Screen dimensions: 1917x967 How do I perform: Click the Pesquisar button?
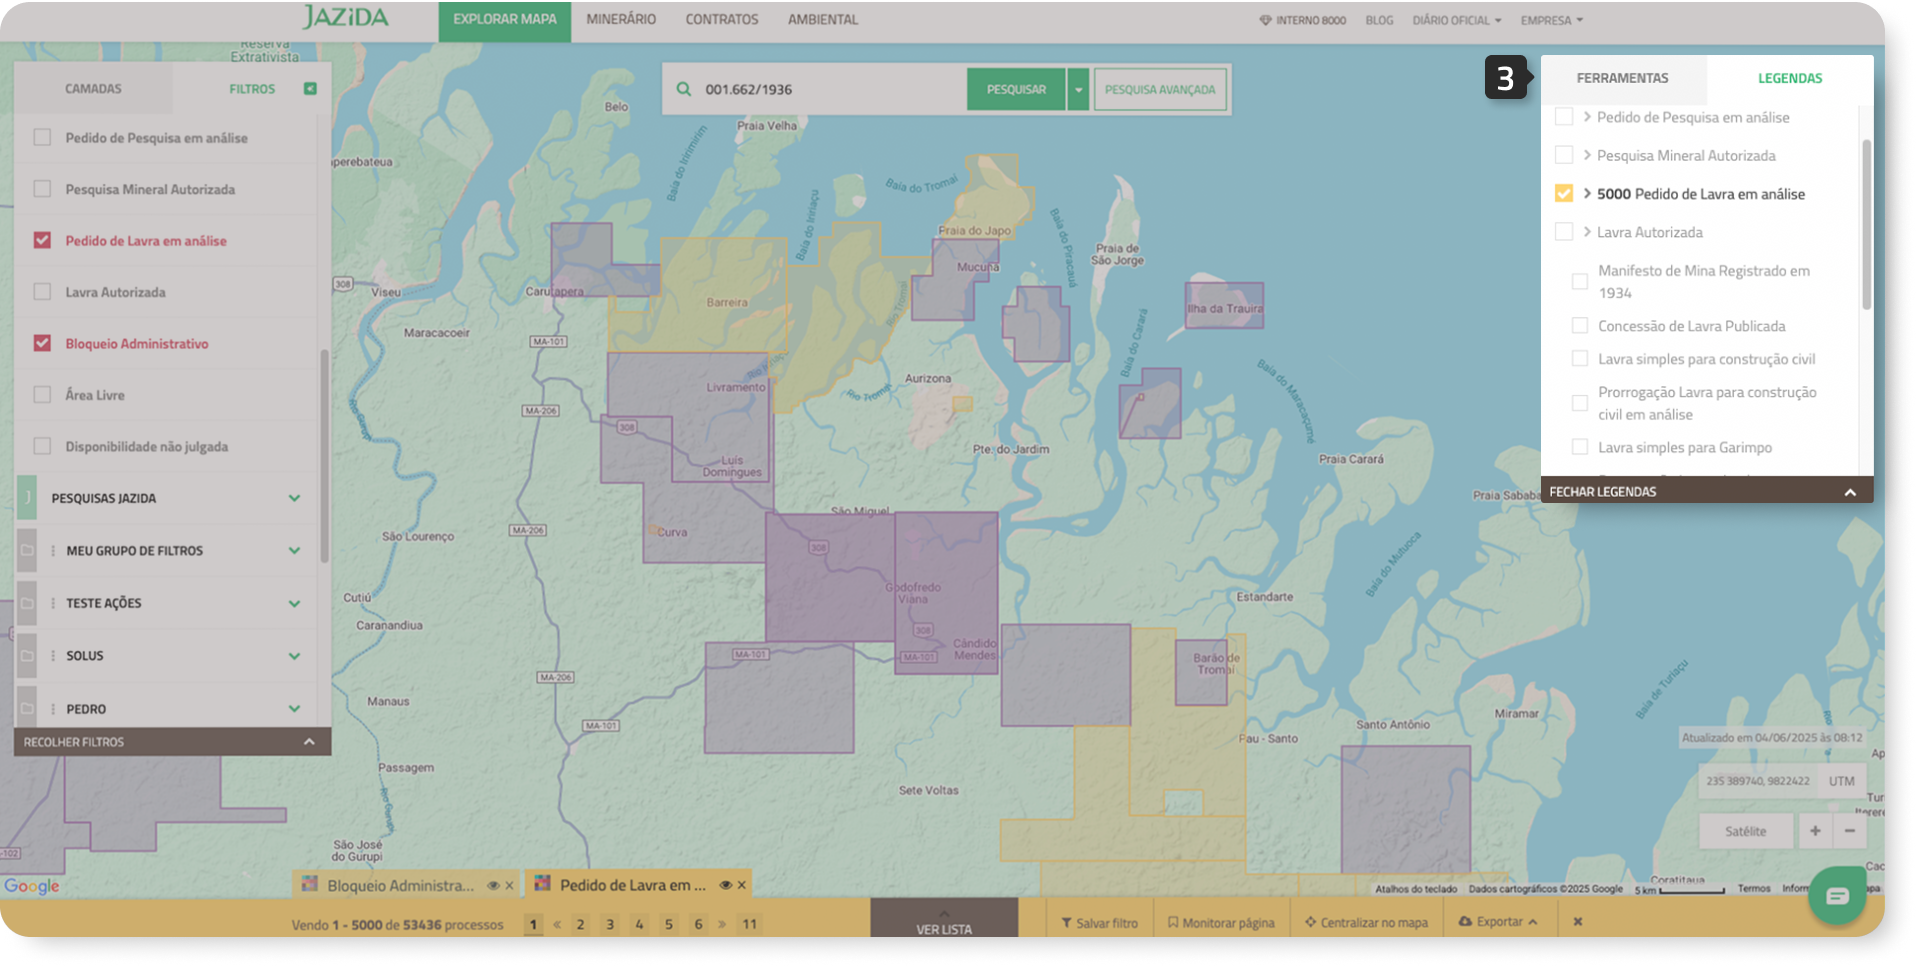[x=1016, y=89]
